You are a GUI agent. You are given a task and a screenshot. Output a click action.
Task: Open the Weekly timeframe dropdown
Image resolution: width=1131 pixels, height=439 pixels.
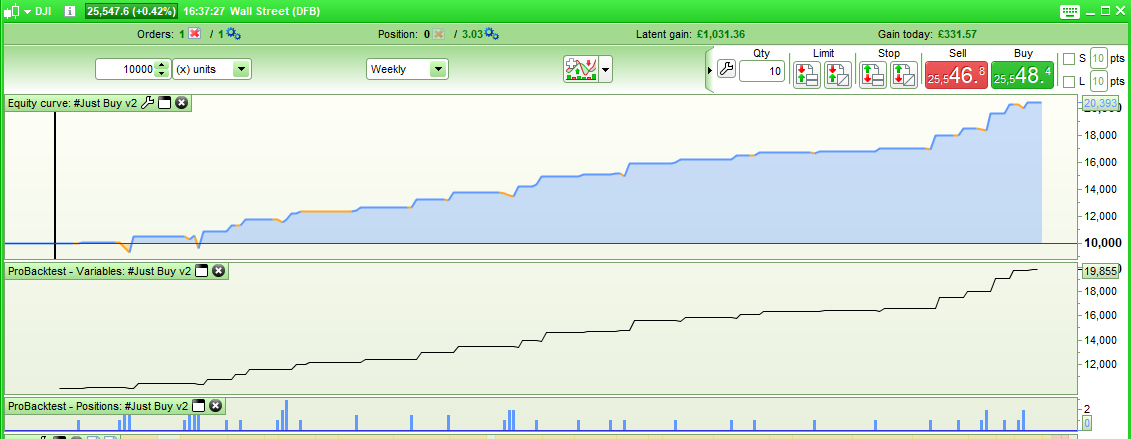click(x=407, y=69)
